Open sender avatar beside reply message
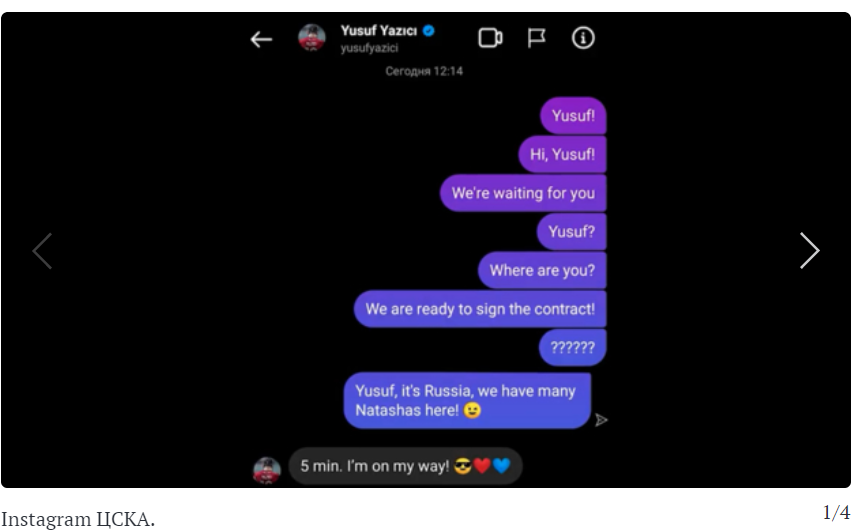This screenshot has width=865, height=532. pyautogui.click(x=266, y=470)
